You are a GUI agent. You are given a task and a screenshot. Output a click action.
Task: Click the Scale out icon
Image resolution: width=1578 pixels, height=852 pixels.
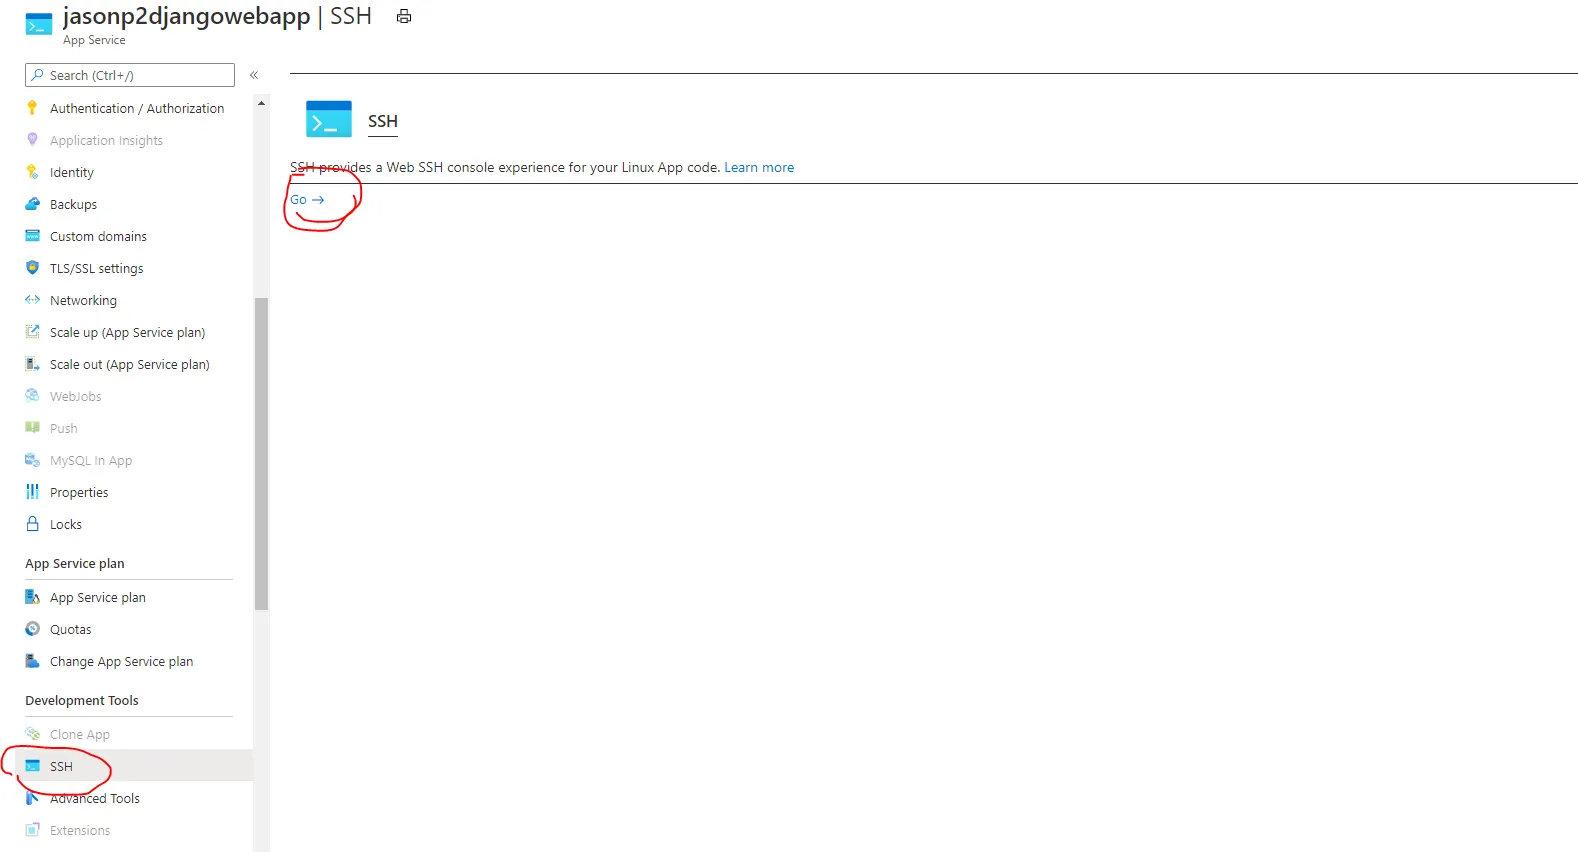32,364
